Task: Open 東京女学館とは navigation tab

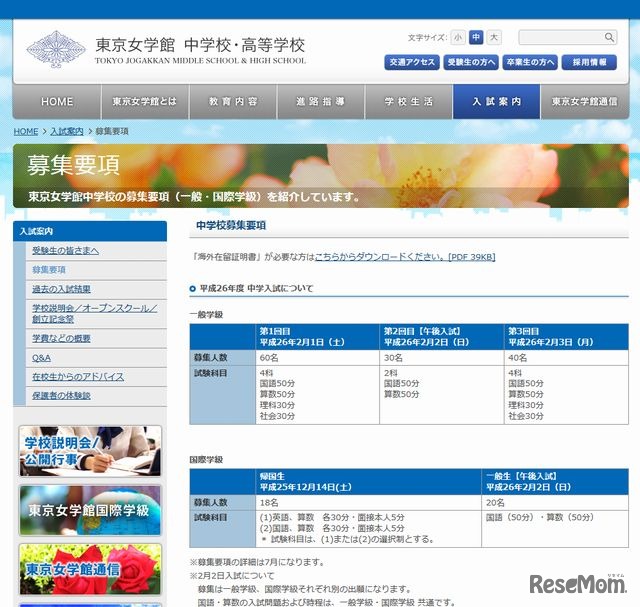Action: 145,102
